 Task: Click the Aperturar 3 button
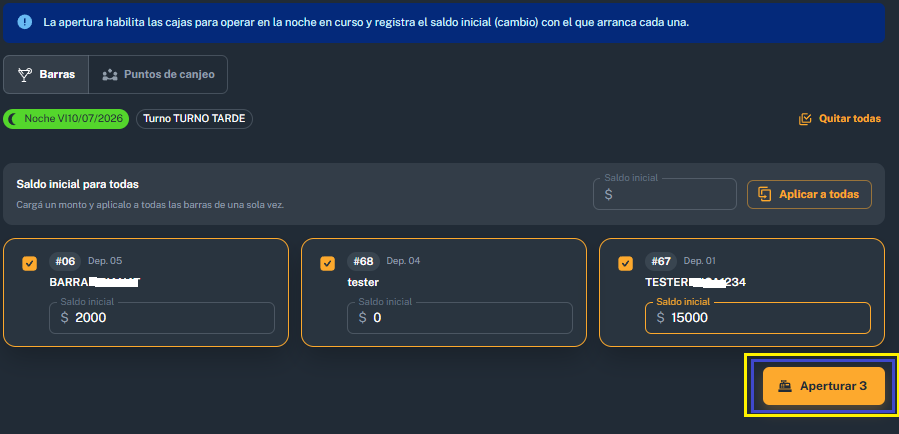click(823, 386)
